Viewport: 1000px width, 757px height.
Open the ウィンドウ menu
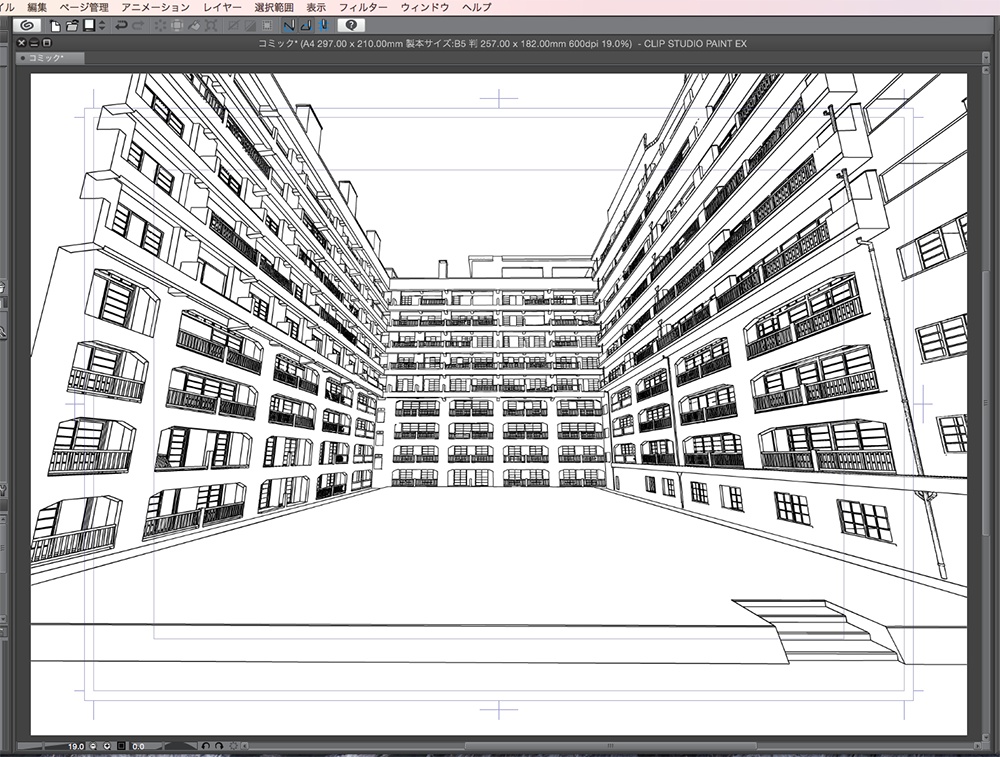tap(425, 7)
